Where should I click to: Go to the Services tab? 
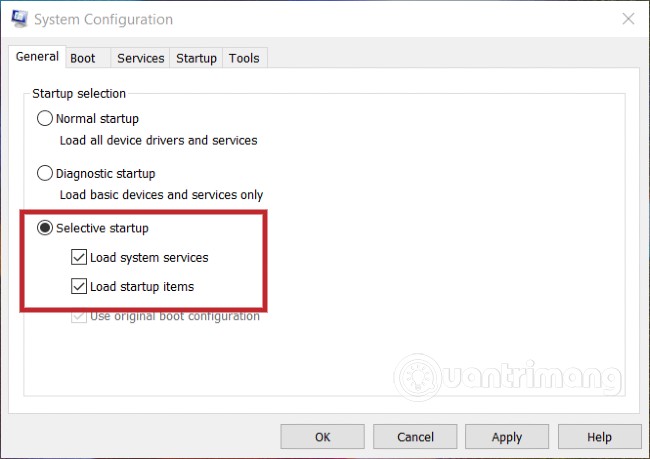click(x=140, y=58)
